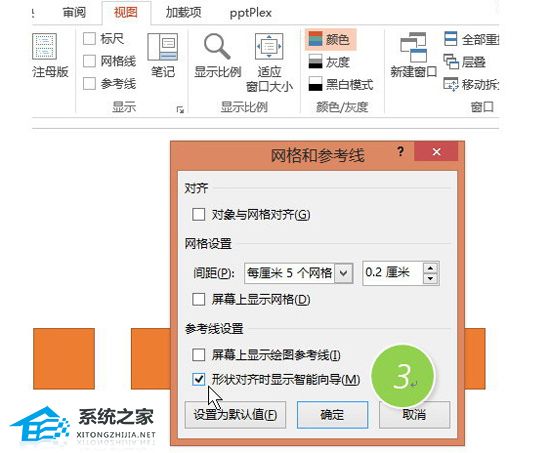Select the 视图 ribbon tab
The height and width of the screenshot is (453, 550).
(x=126, y=13)
